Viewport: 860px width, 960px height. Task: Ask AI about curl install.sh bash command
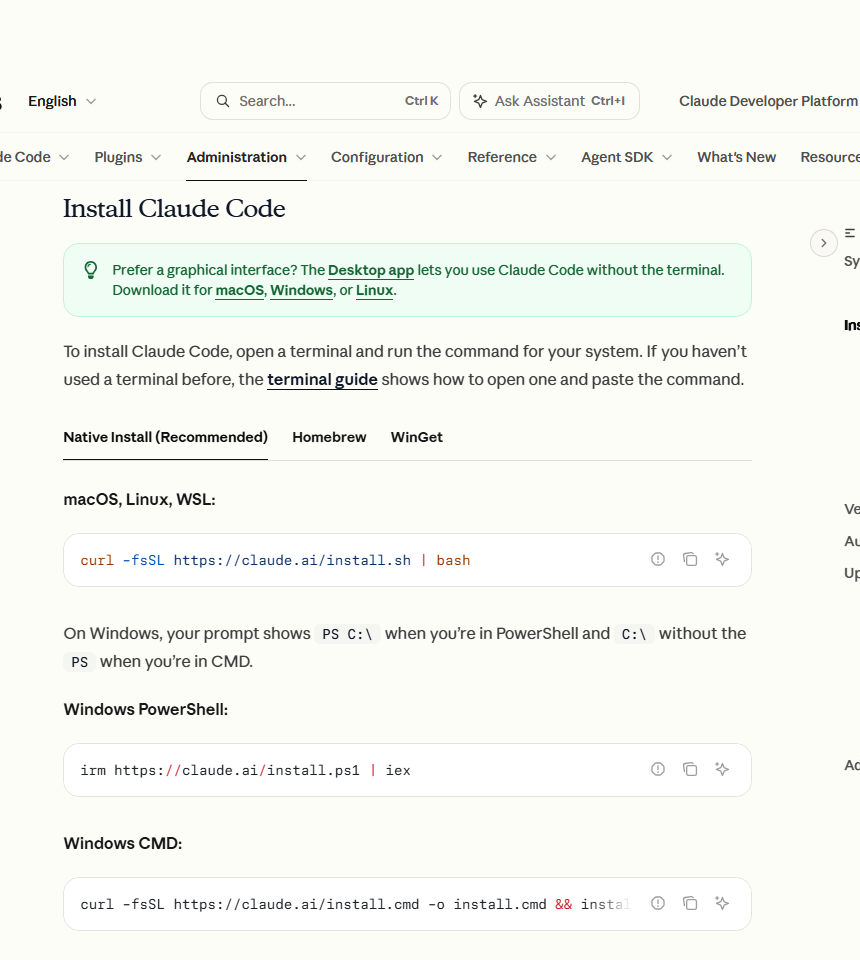point(722,559)
